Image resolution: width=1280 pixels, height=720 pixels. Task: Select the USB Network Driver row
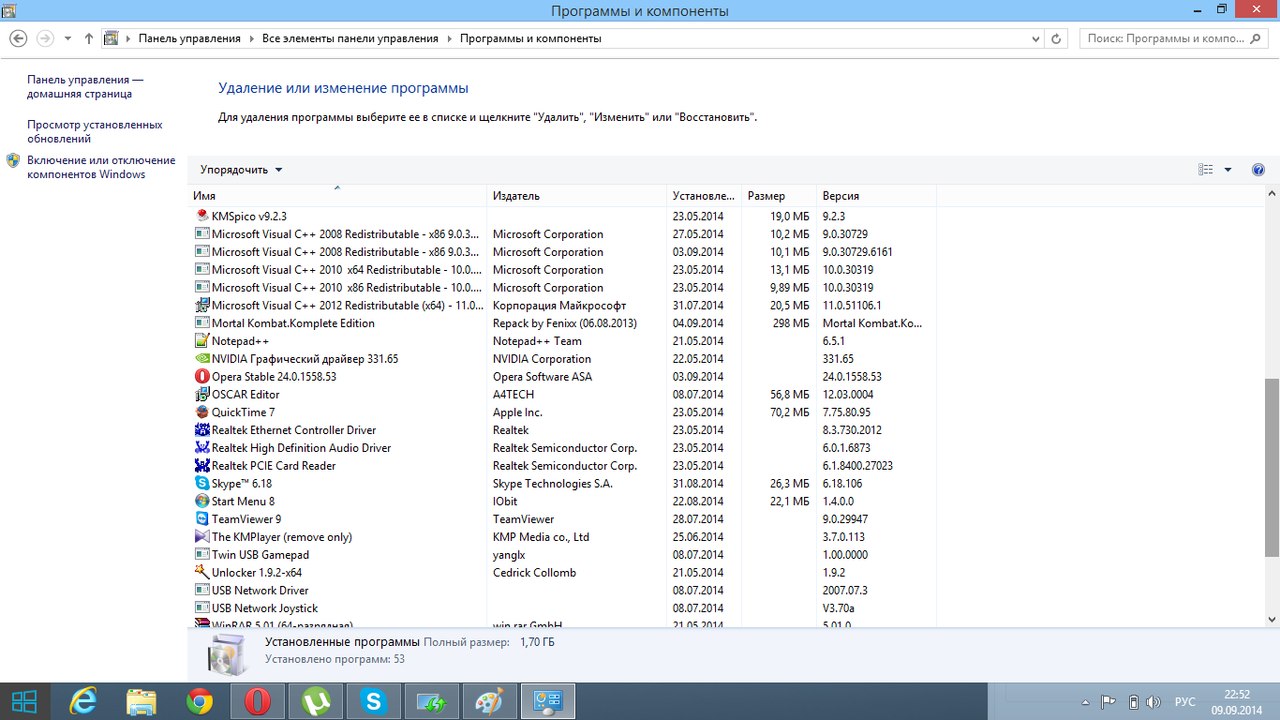pos(563,591)
